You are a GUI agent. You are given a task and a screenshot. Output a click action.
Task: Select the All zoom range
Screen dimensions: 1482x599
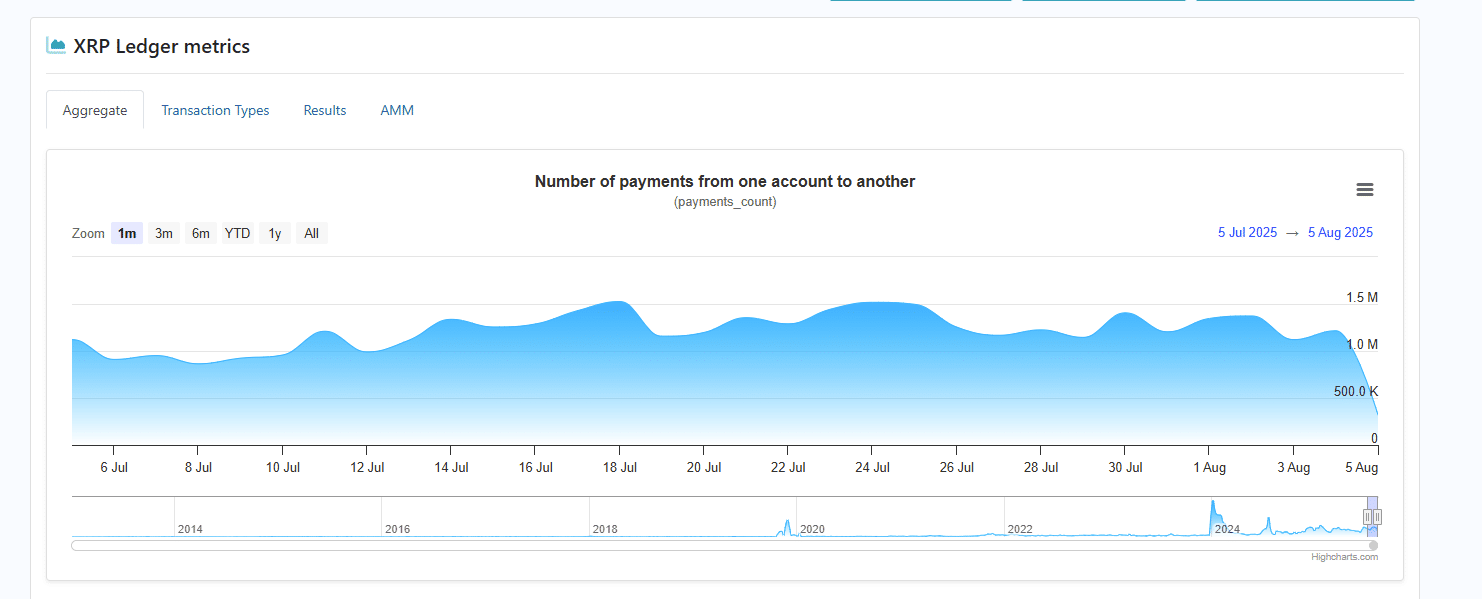(312, 233)
